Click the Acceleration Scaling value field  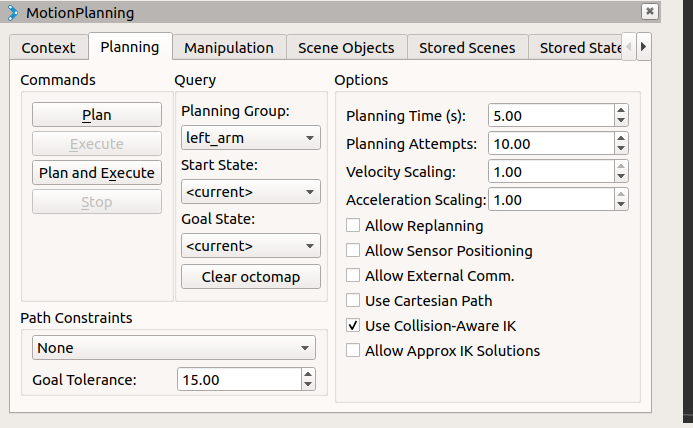click(551, 199)
